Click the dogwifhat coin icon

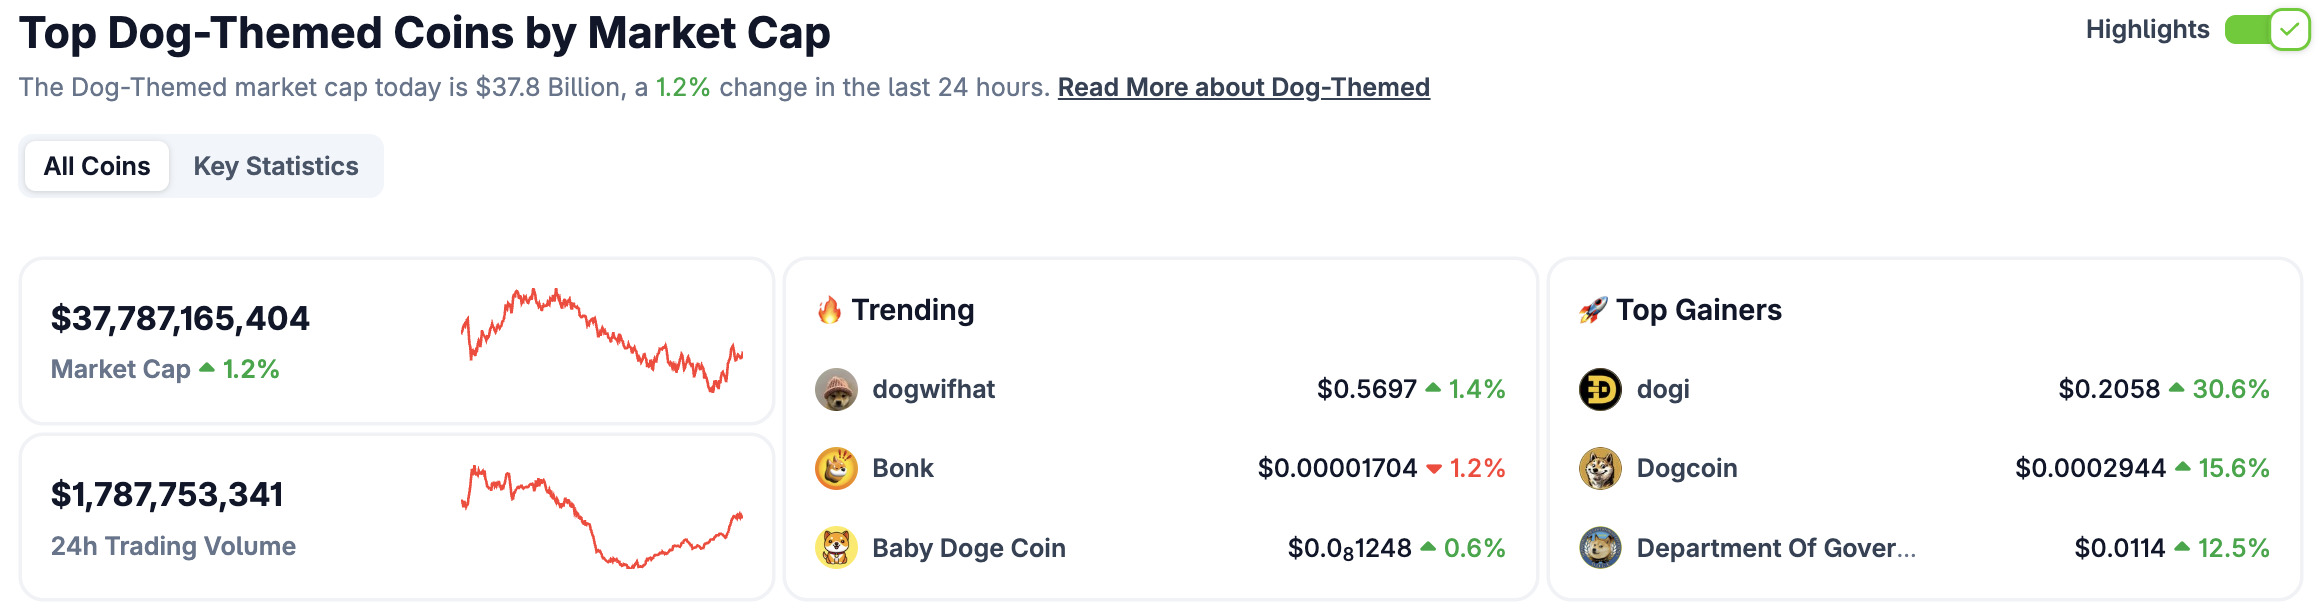pyautogui.click(x=836, y=389)
